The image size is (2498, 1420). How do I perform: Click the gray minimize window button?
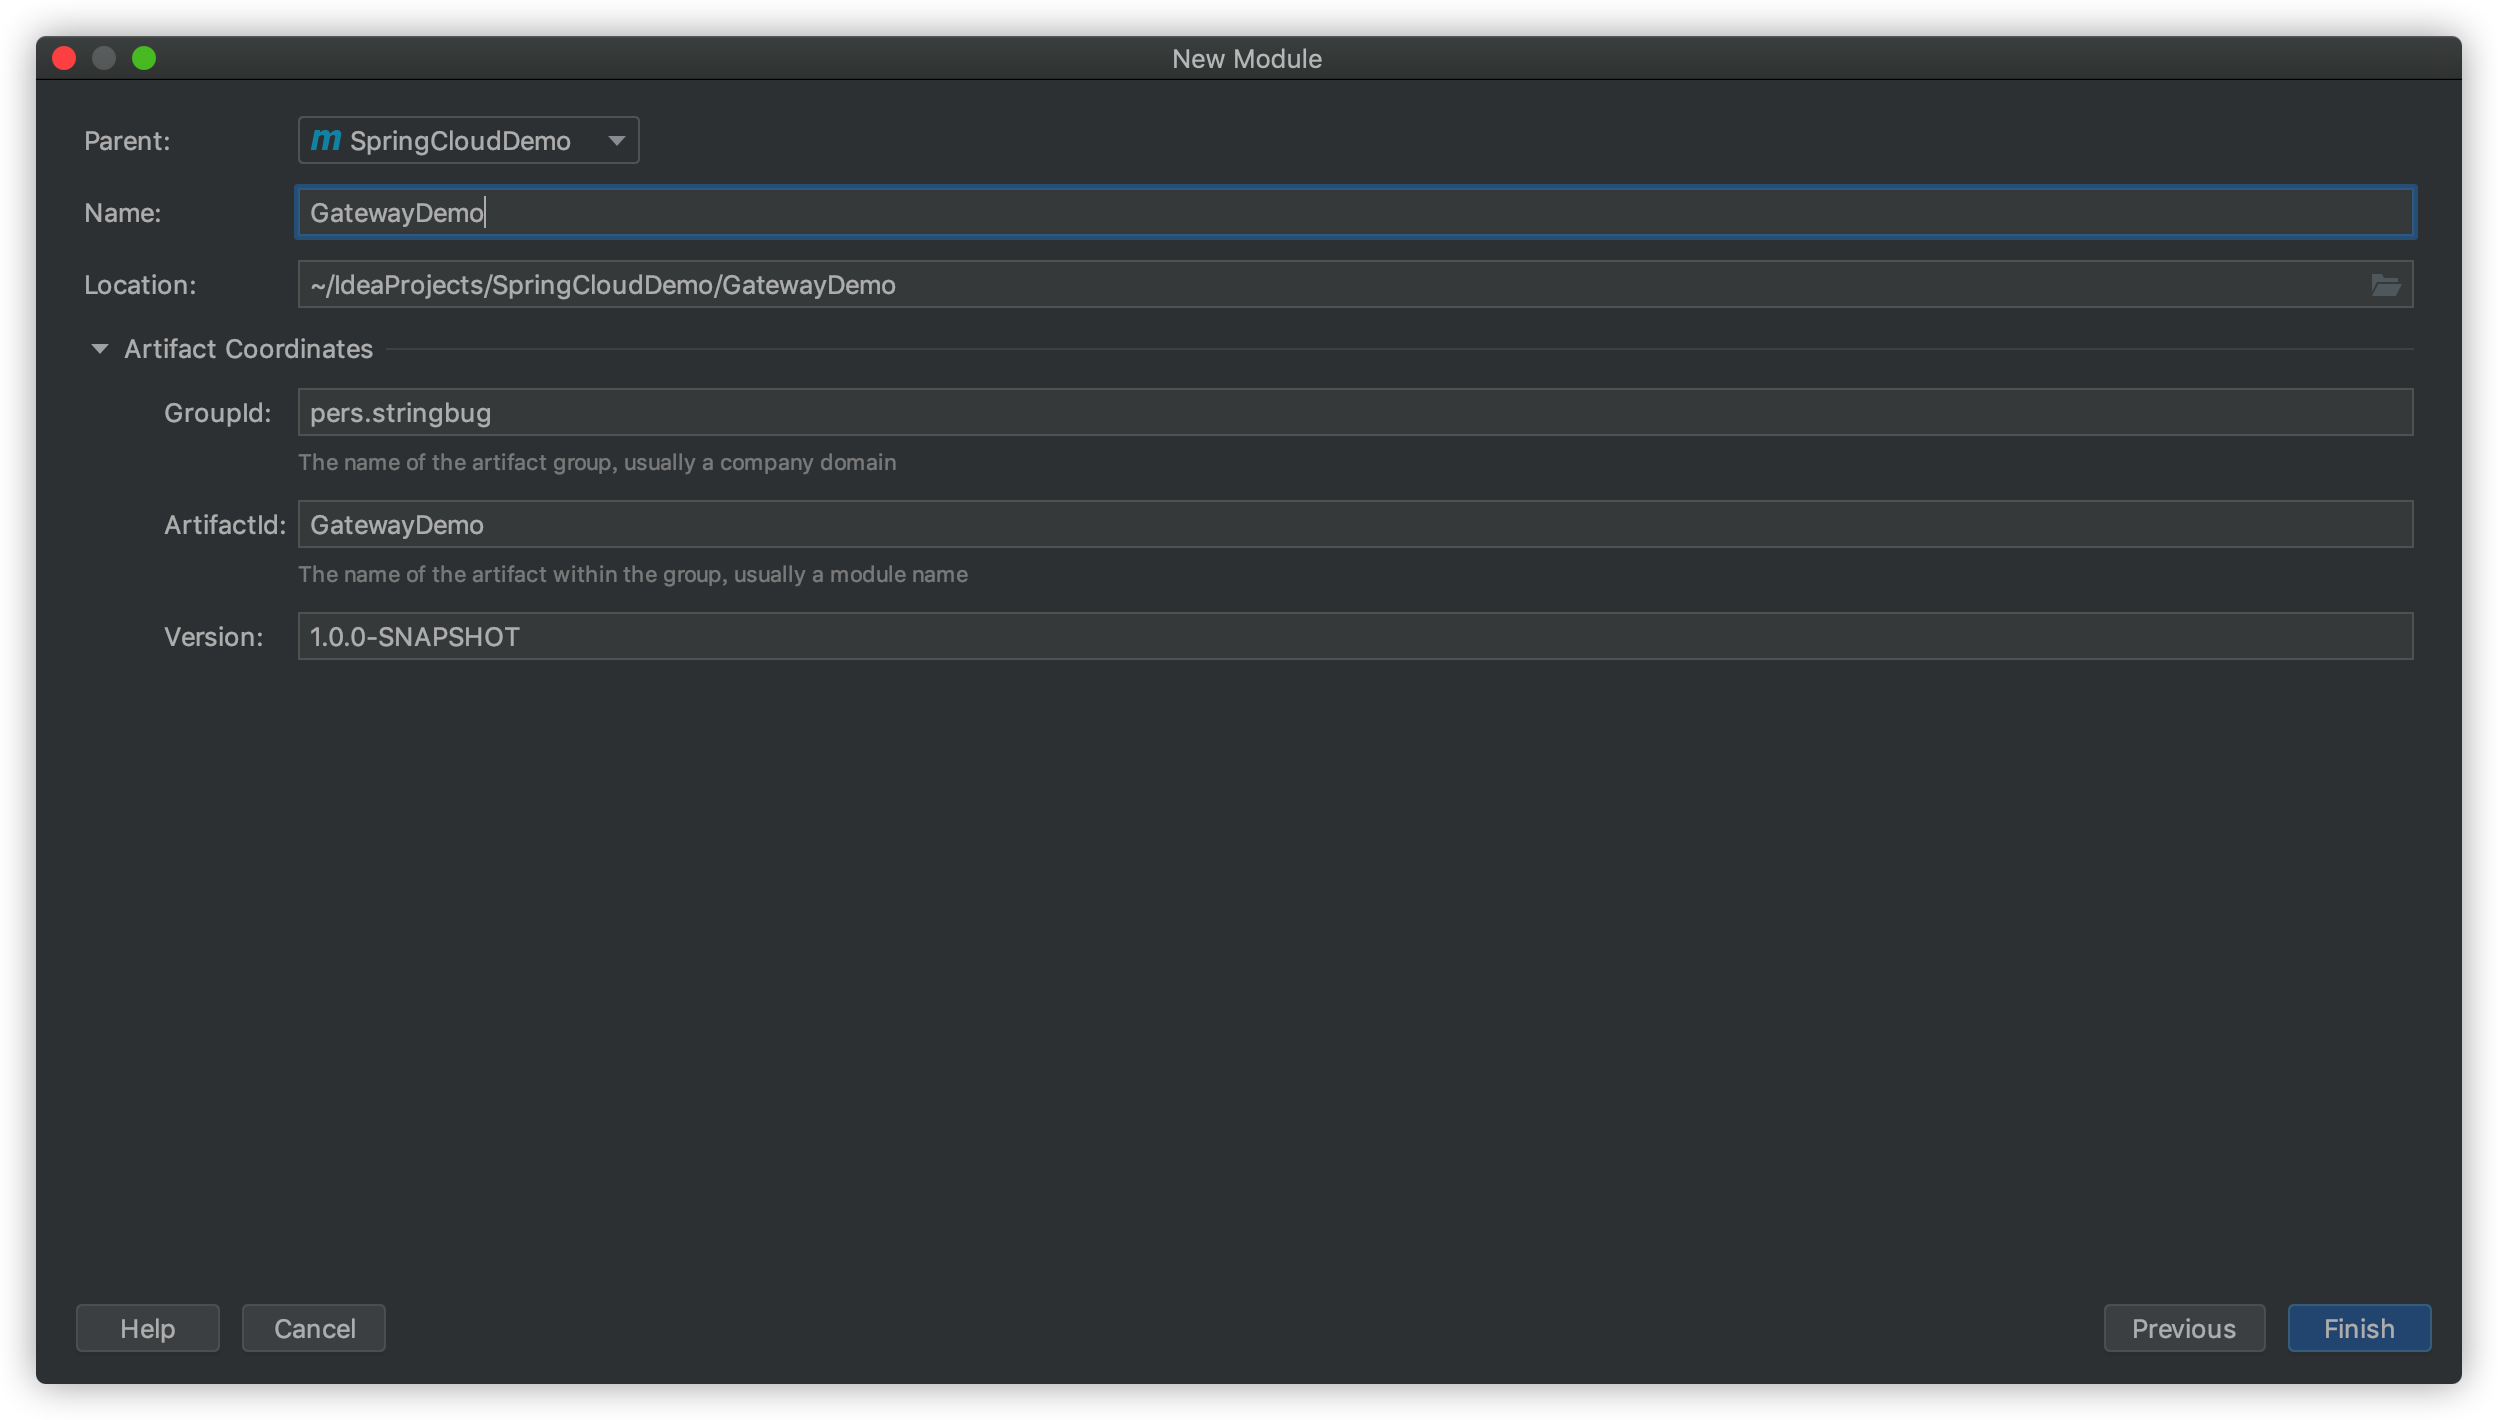(104, 58)
